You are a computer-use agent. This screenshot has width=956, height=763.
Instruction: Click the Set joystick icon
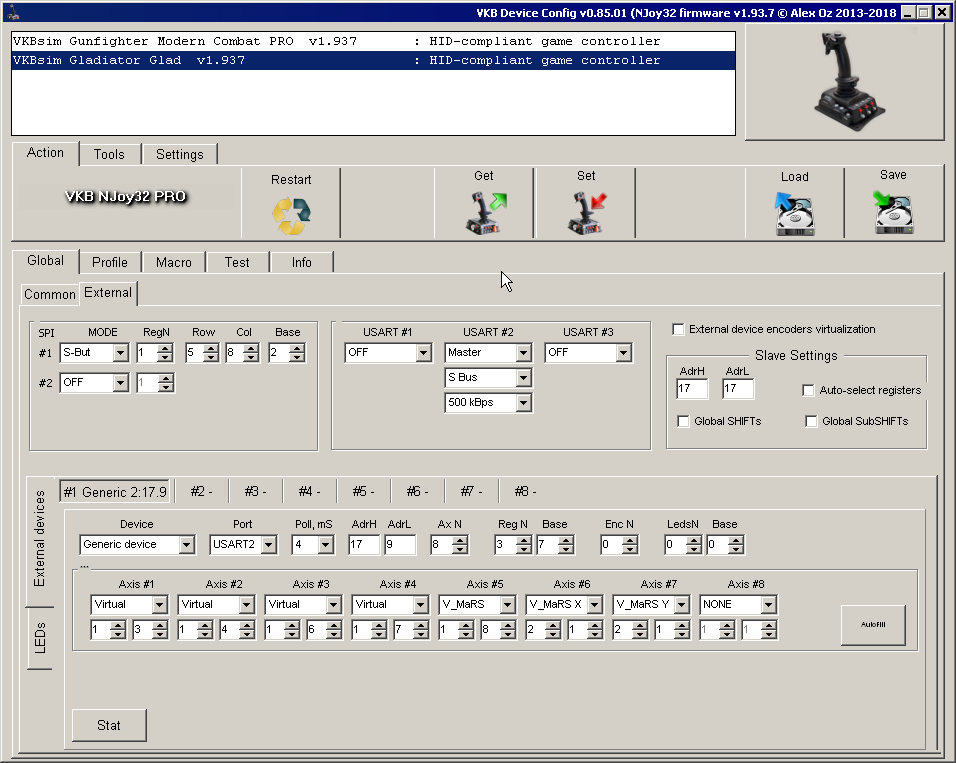[586, 213]
